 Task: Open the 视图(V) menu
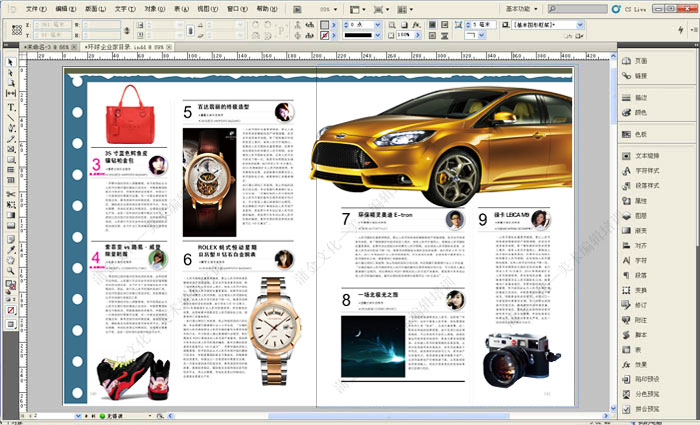[x=208, y=9]
